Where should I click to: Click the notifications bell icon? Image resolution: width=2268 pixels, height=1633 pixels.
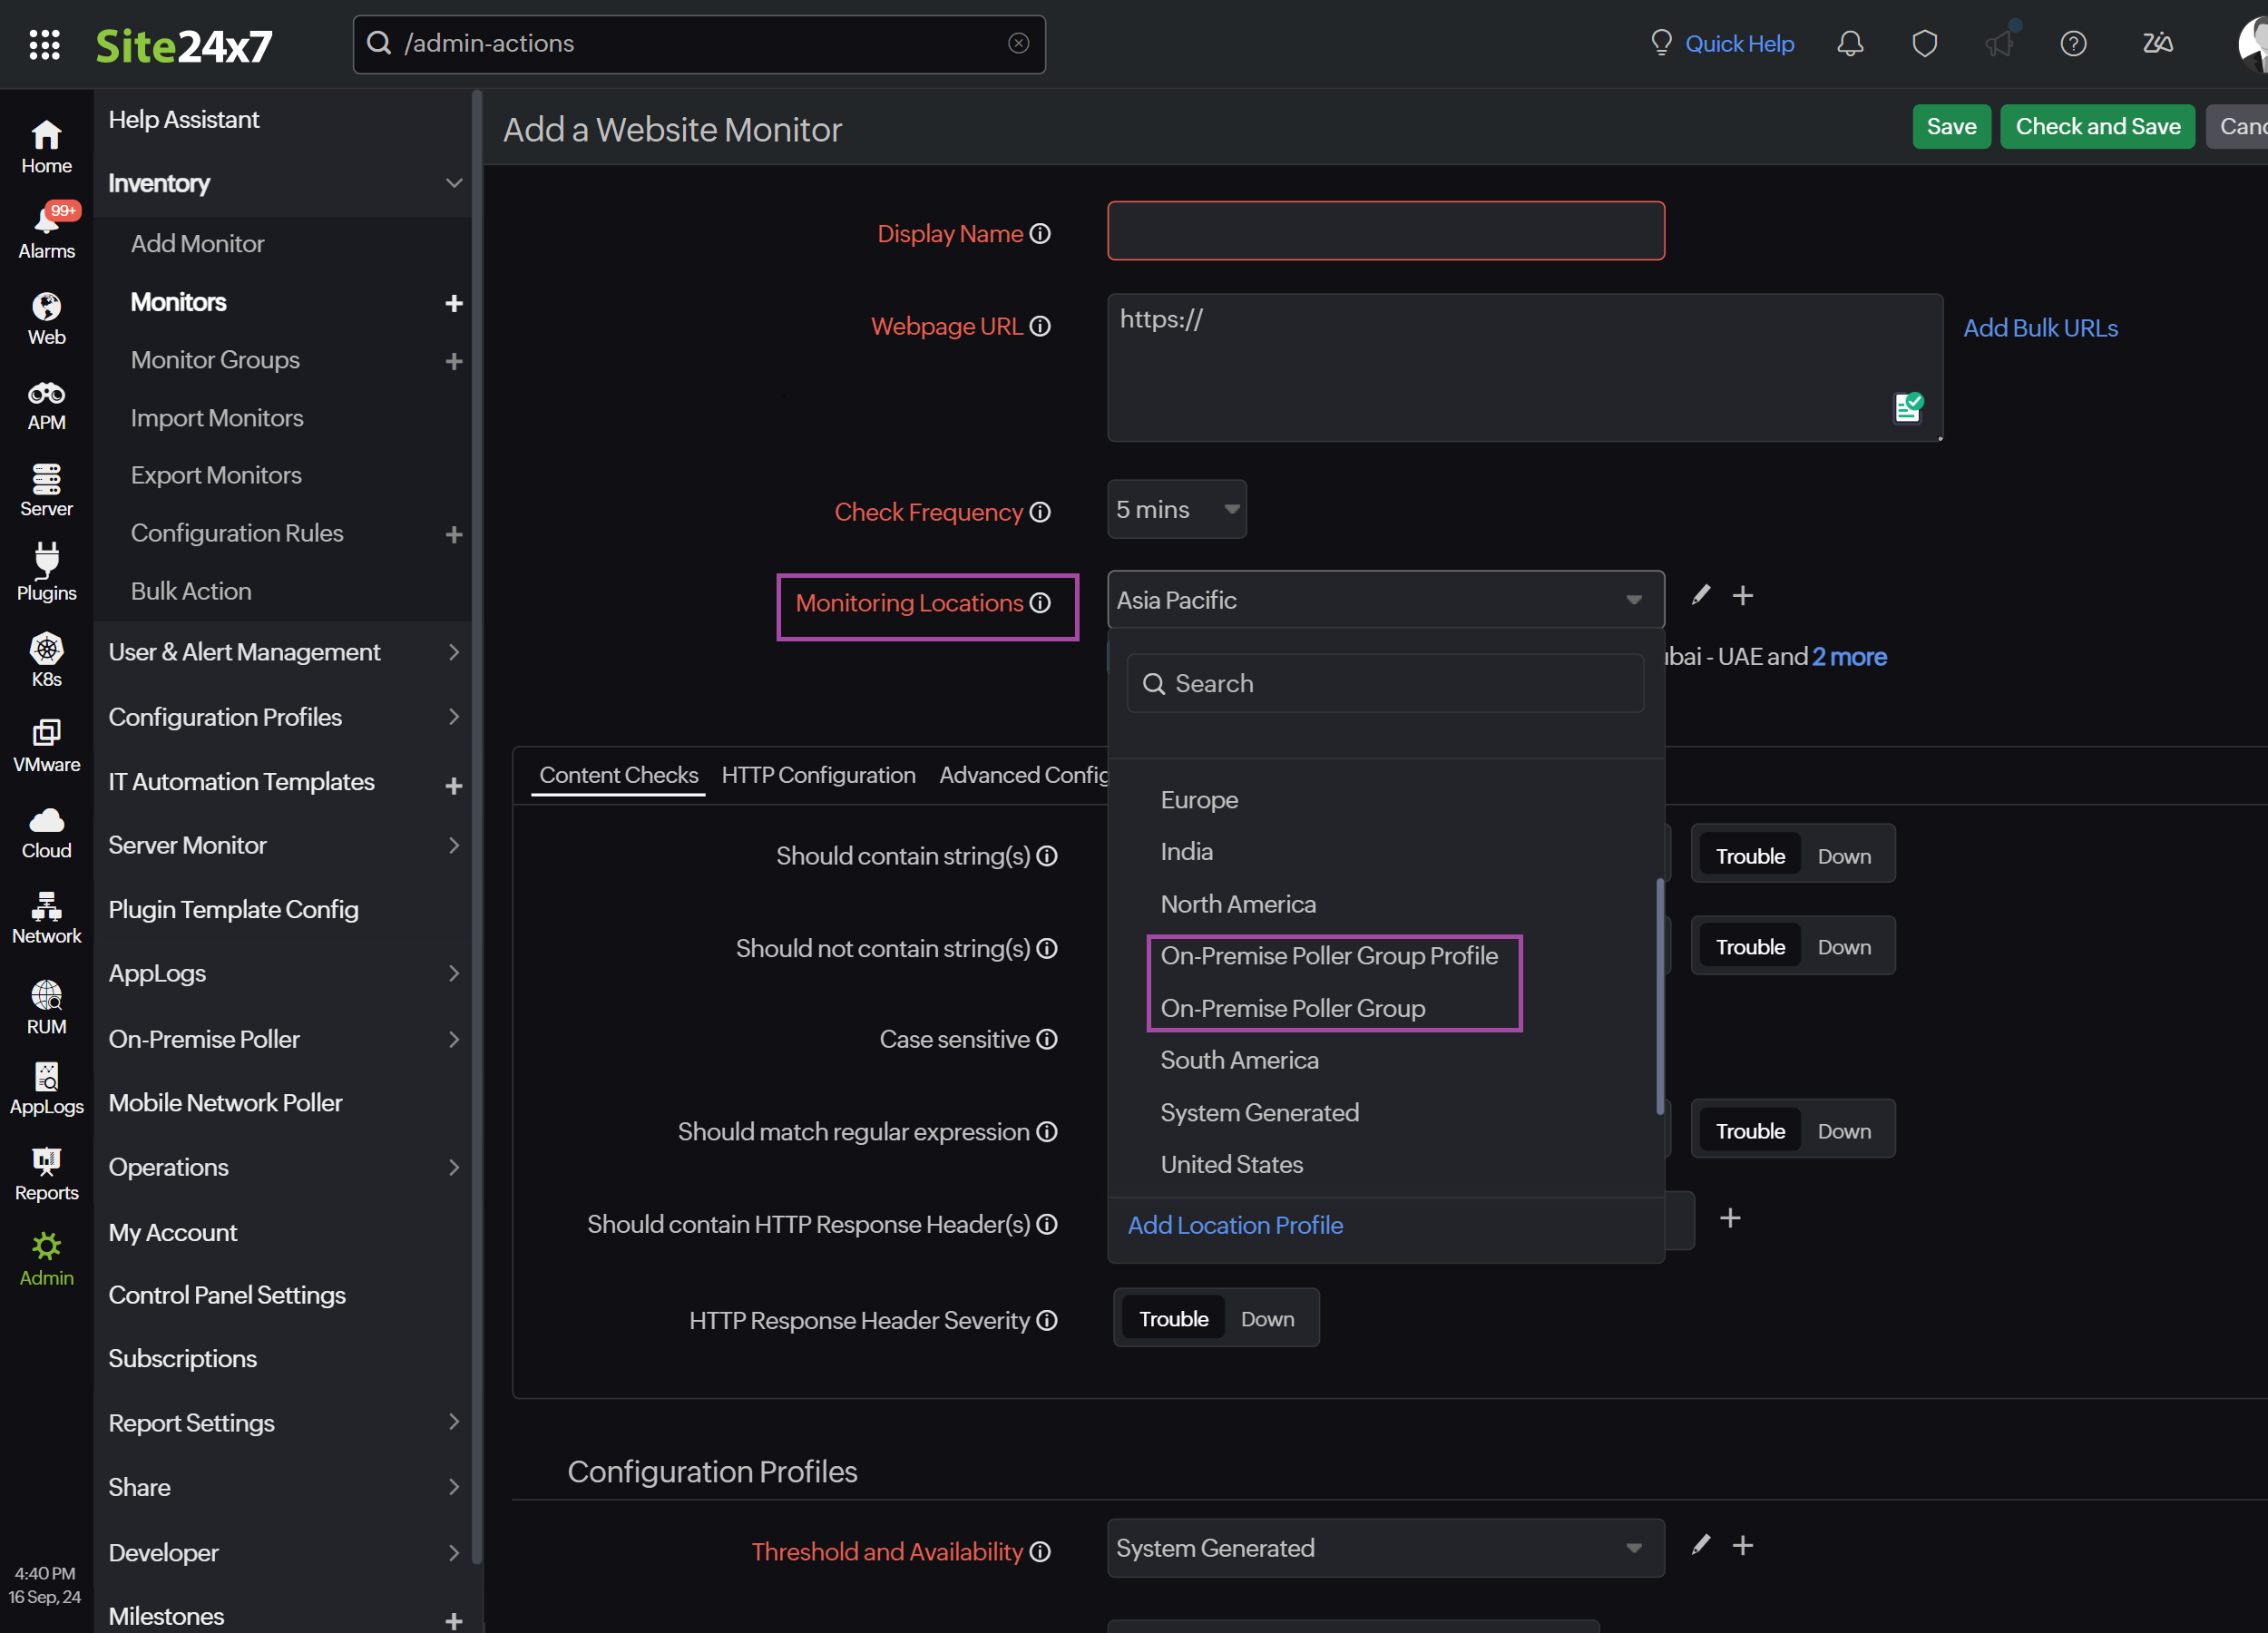(x=1849, y=43)
